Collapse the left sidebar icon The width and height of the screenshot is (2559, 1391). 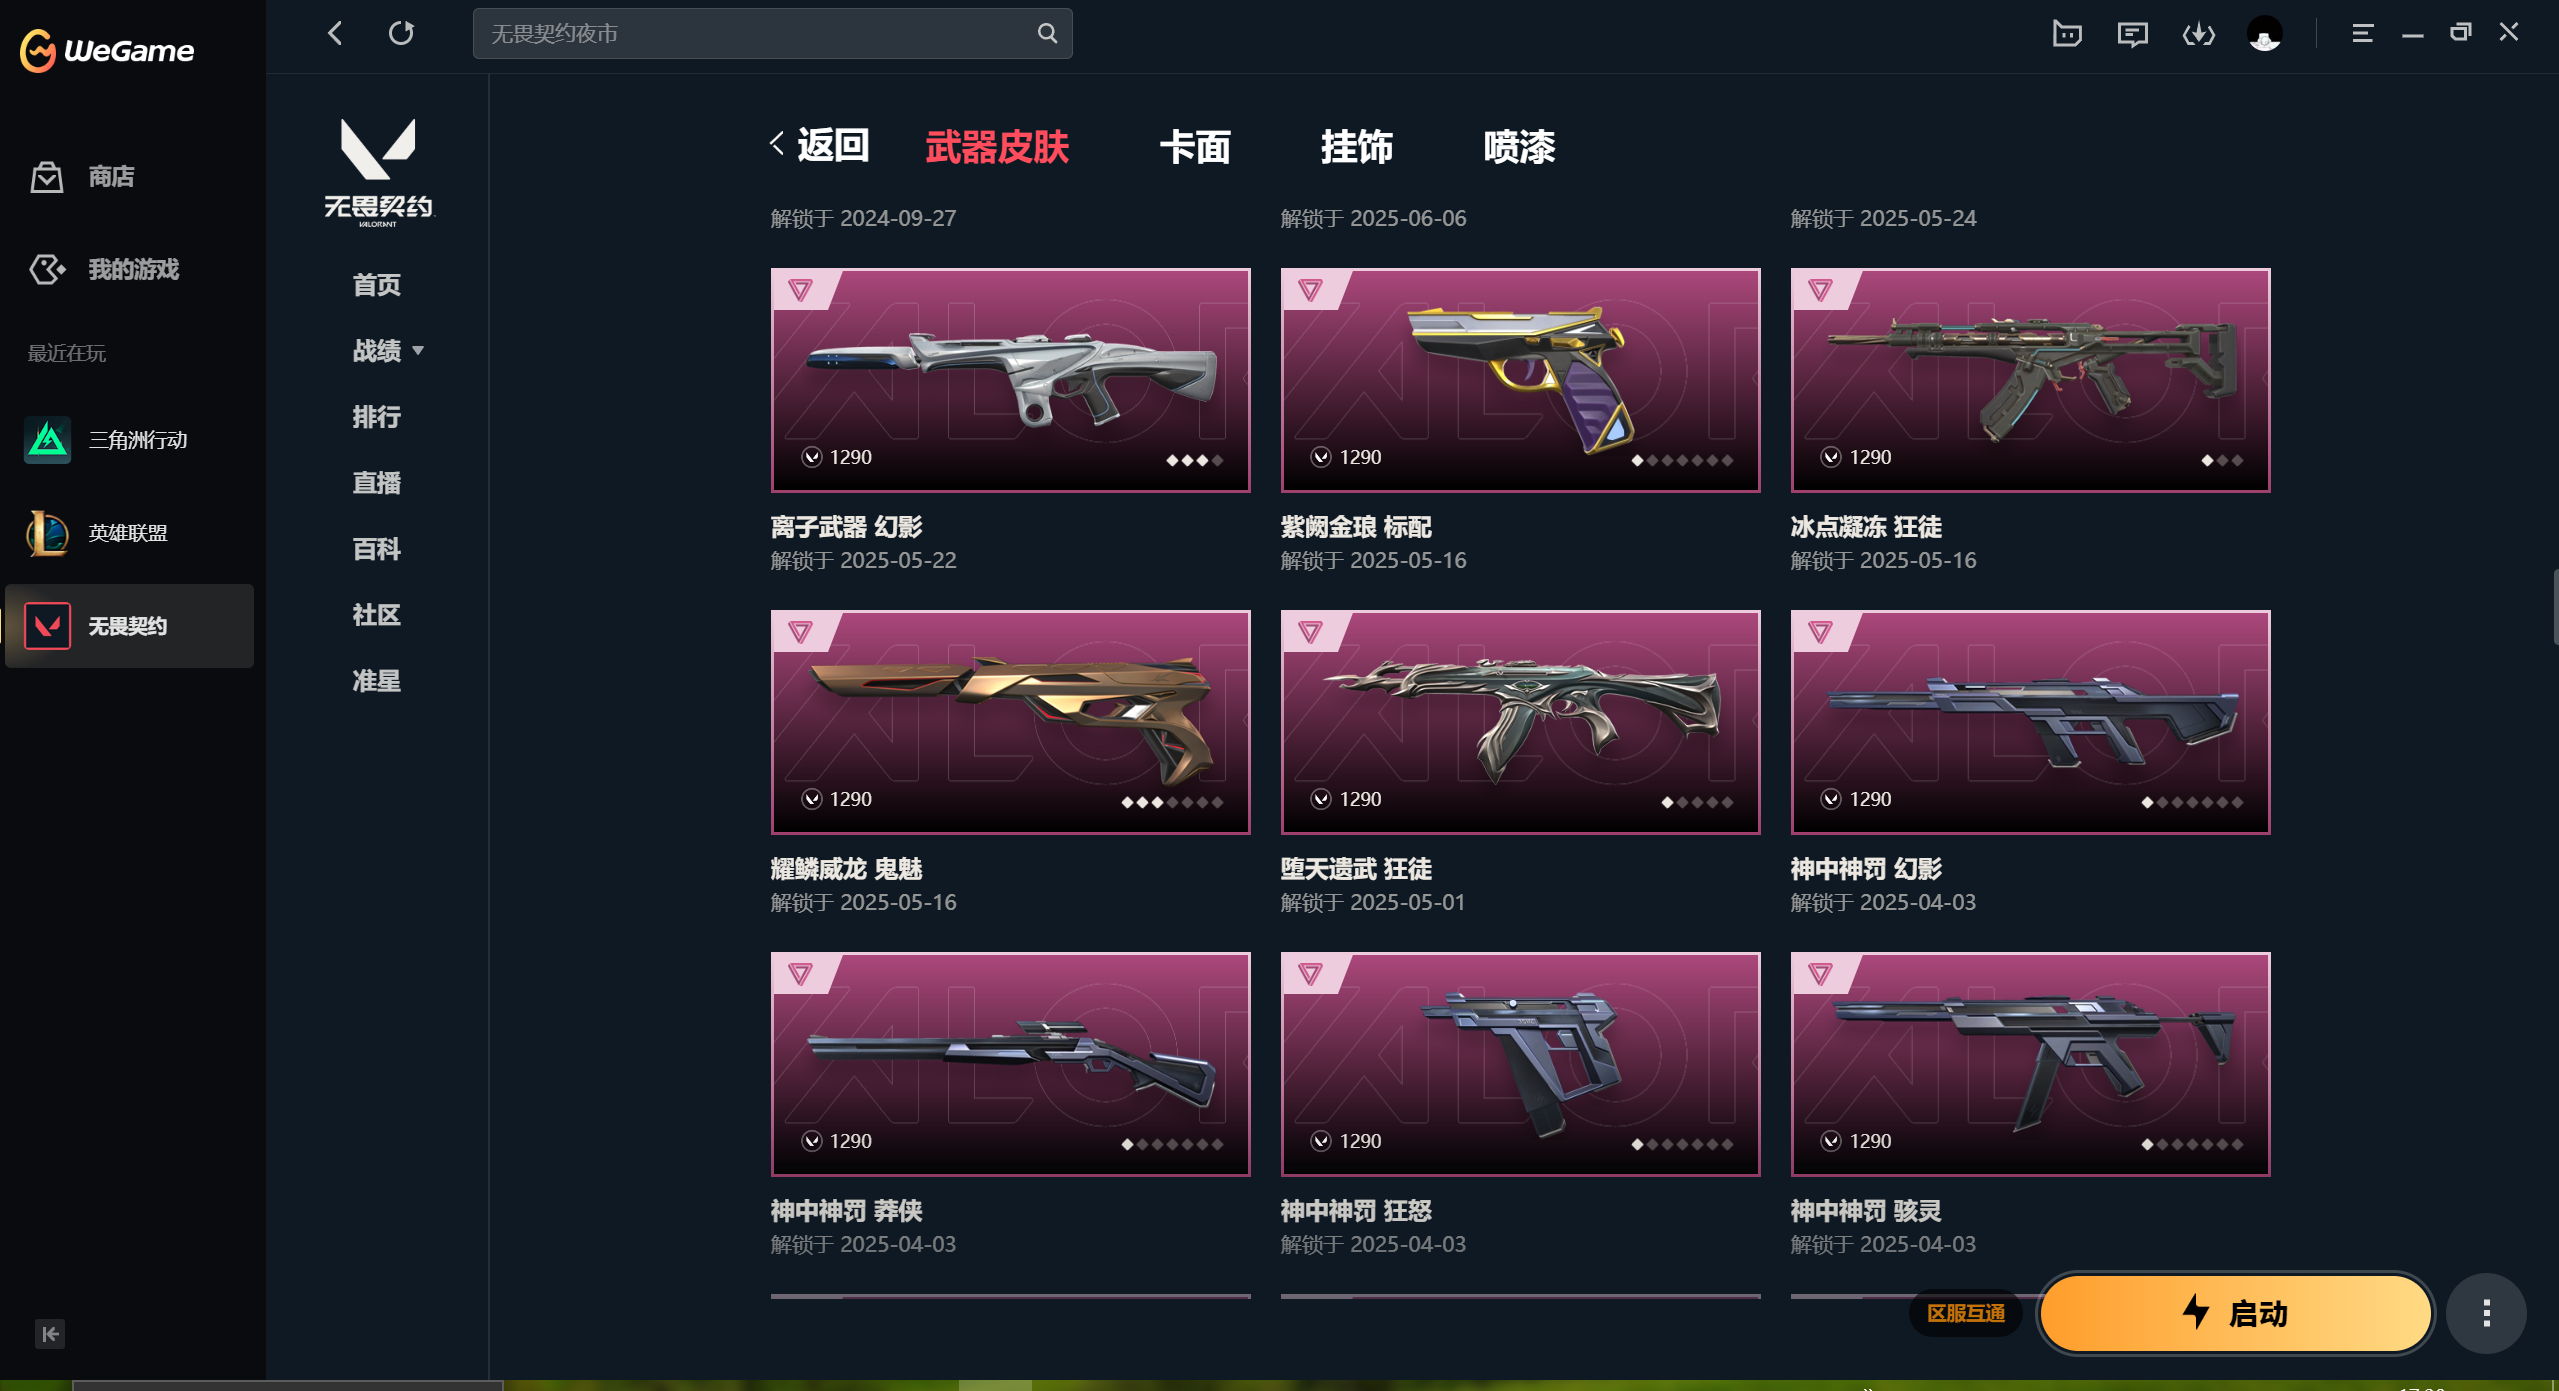click(50, 1333)
